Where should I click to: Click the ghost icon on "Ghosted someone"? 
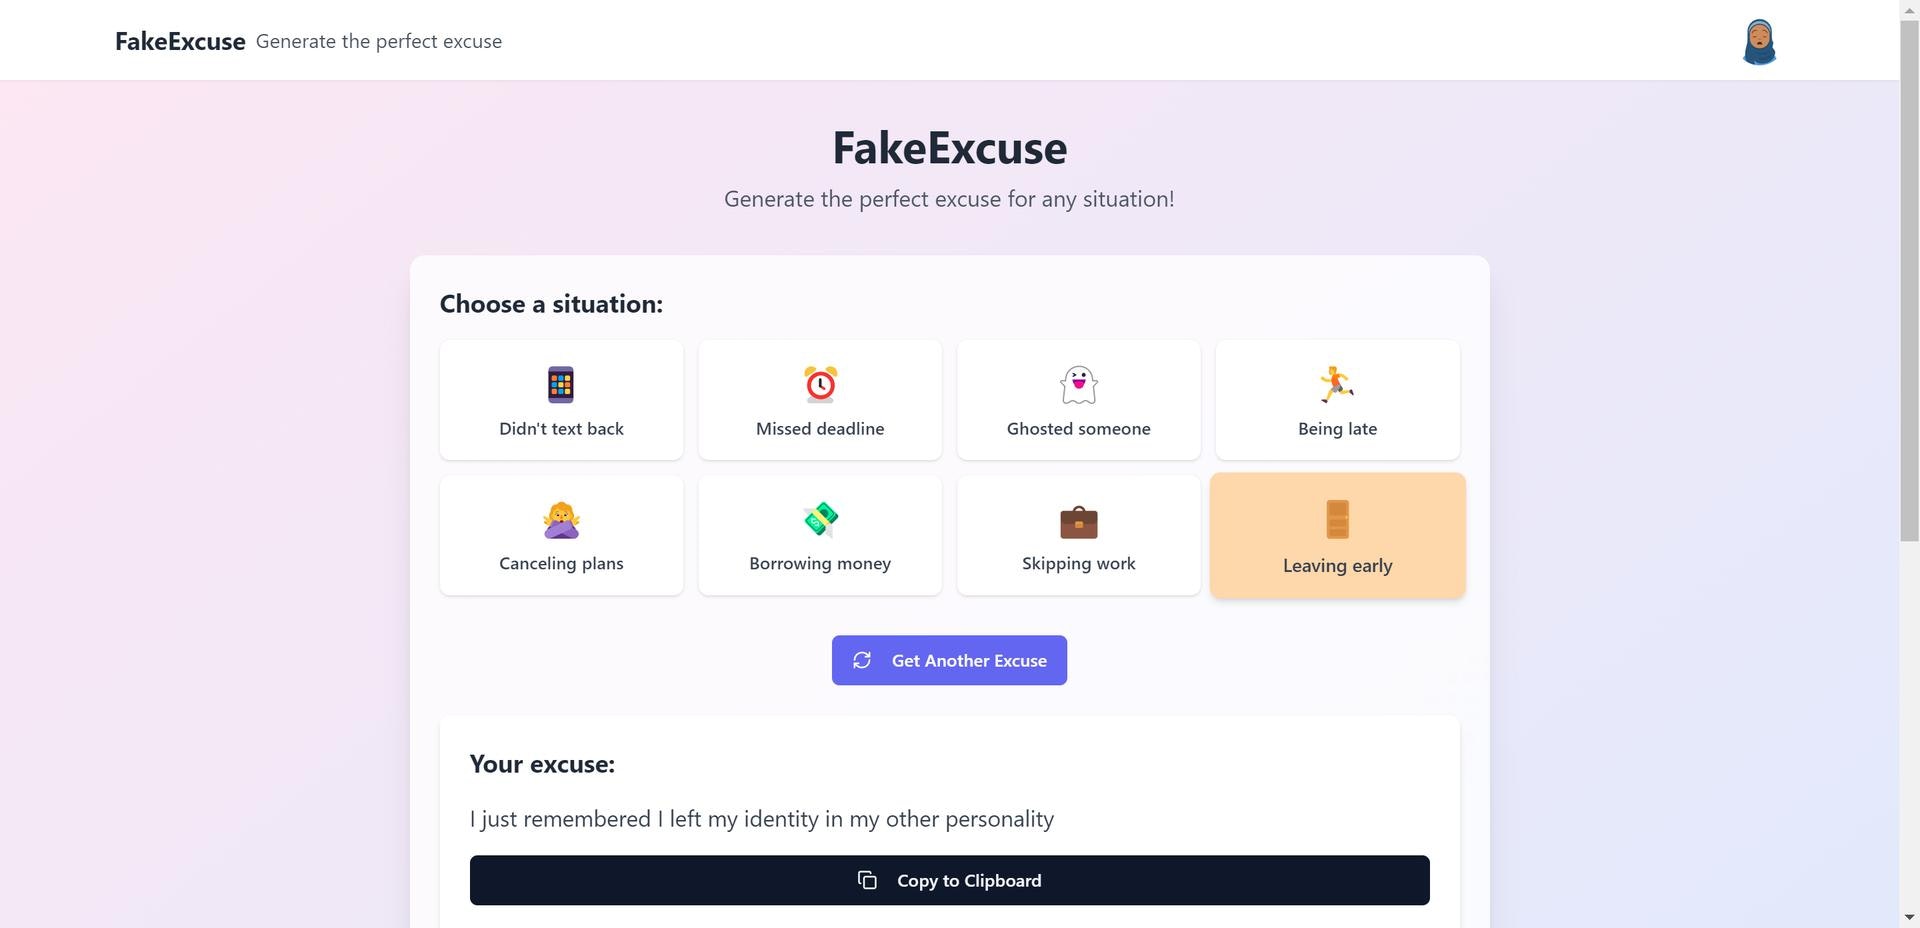(x=1078, y=385)
